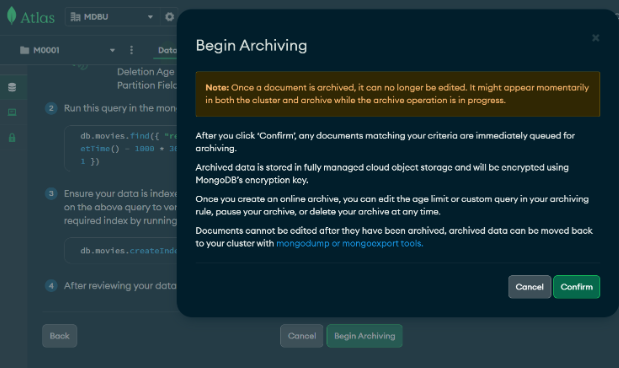Click the MDBU organization building icon
619x368 pixels.
click(75, 17)
